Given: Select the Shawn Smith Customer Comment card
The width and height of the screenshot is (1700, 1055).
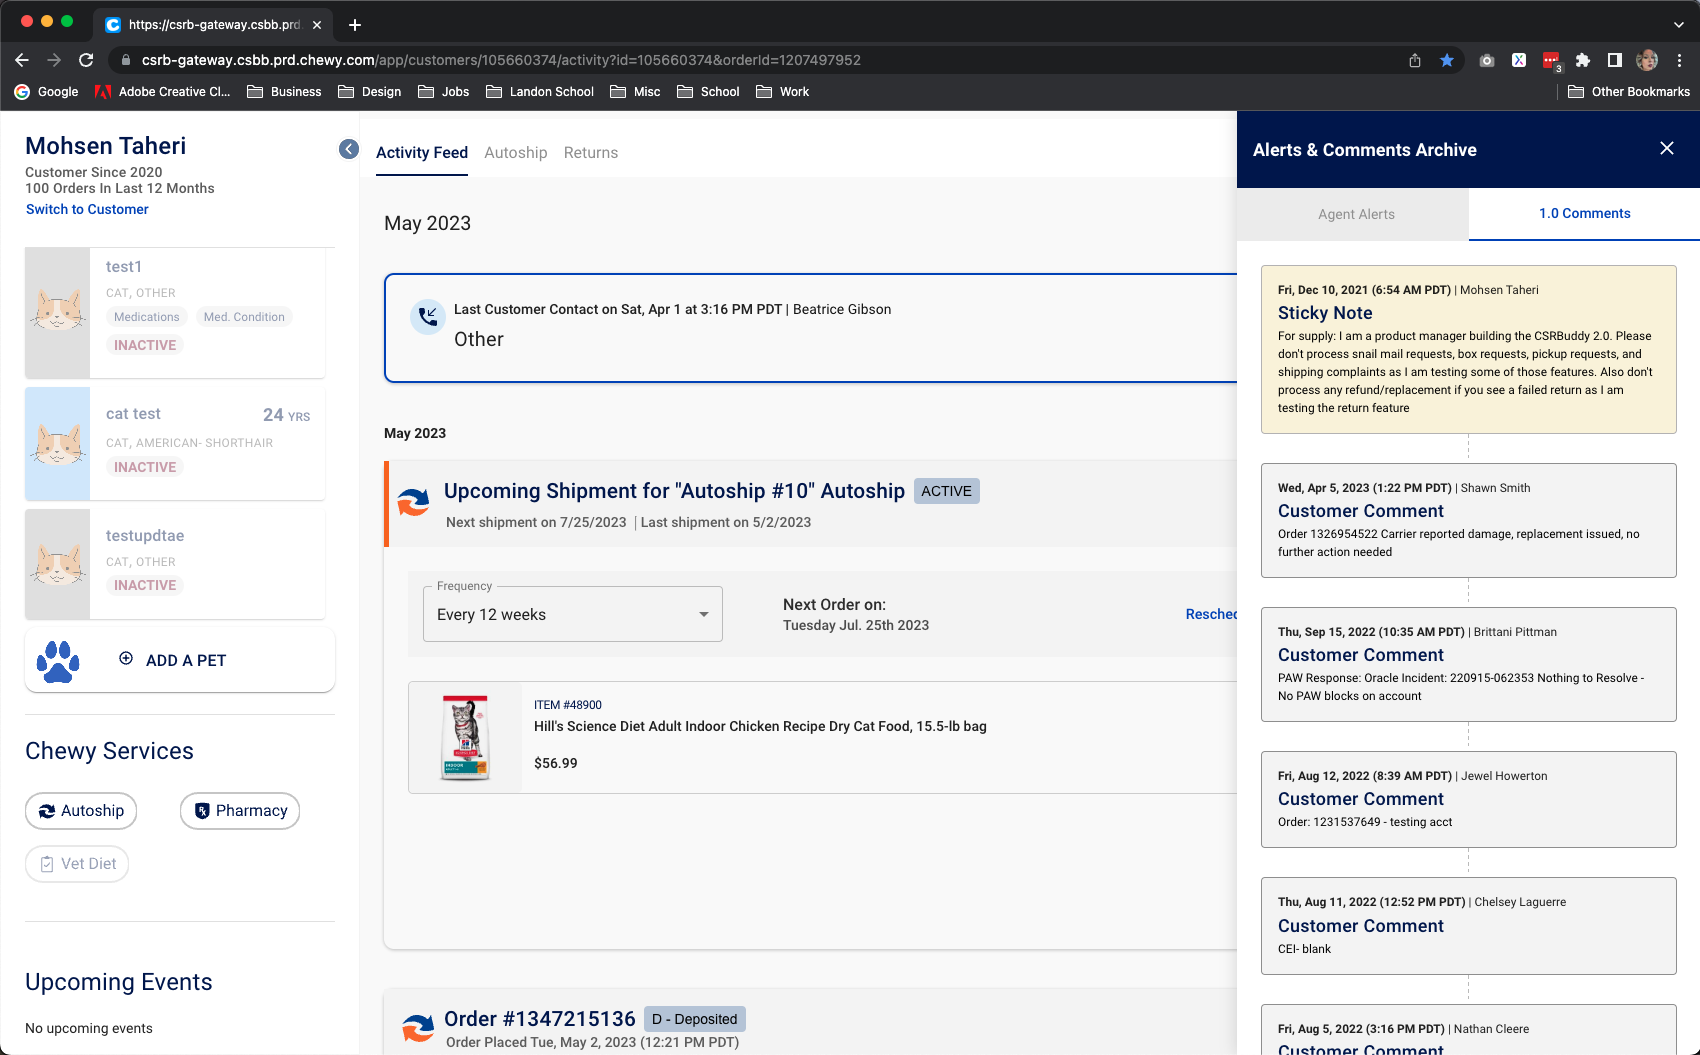Looking at the screenshot, I should (x=1468, y=520).
